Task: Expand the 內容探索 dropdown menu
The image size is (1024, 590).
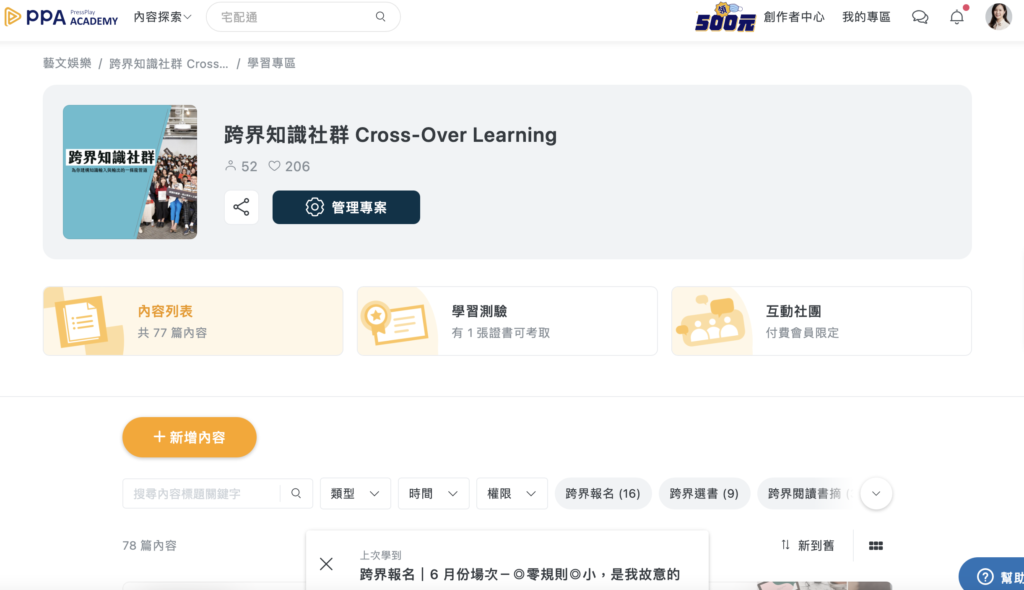Action: [x=162, y=17]
